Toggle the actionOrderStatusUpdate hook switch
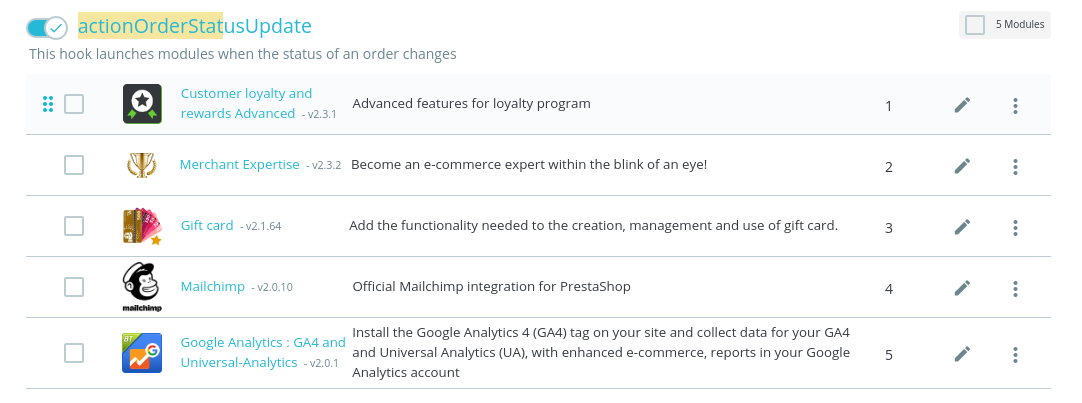 (47, 27)
